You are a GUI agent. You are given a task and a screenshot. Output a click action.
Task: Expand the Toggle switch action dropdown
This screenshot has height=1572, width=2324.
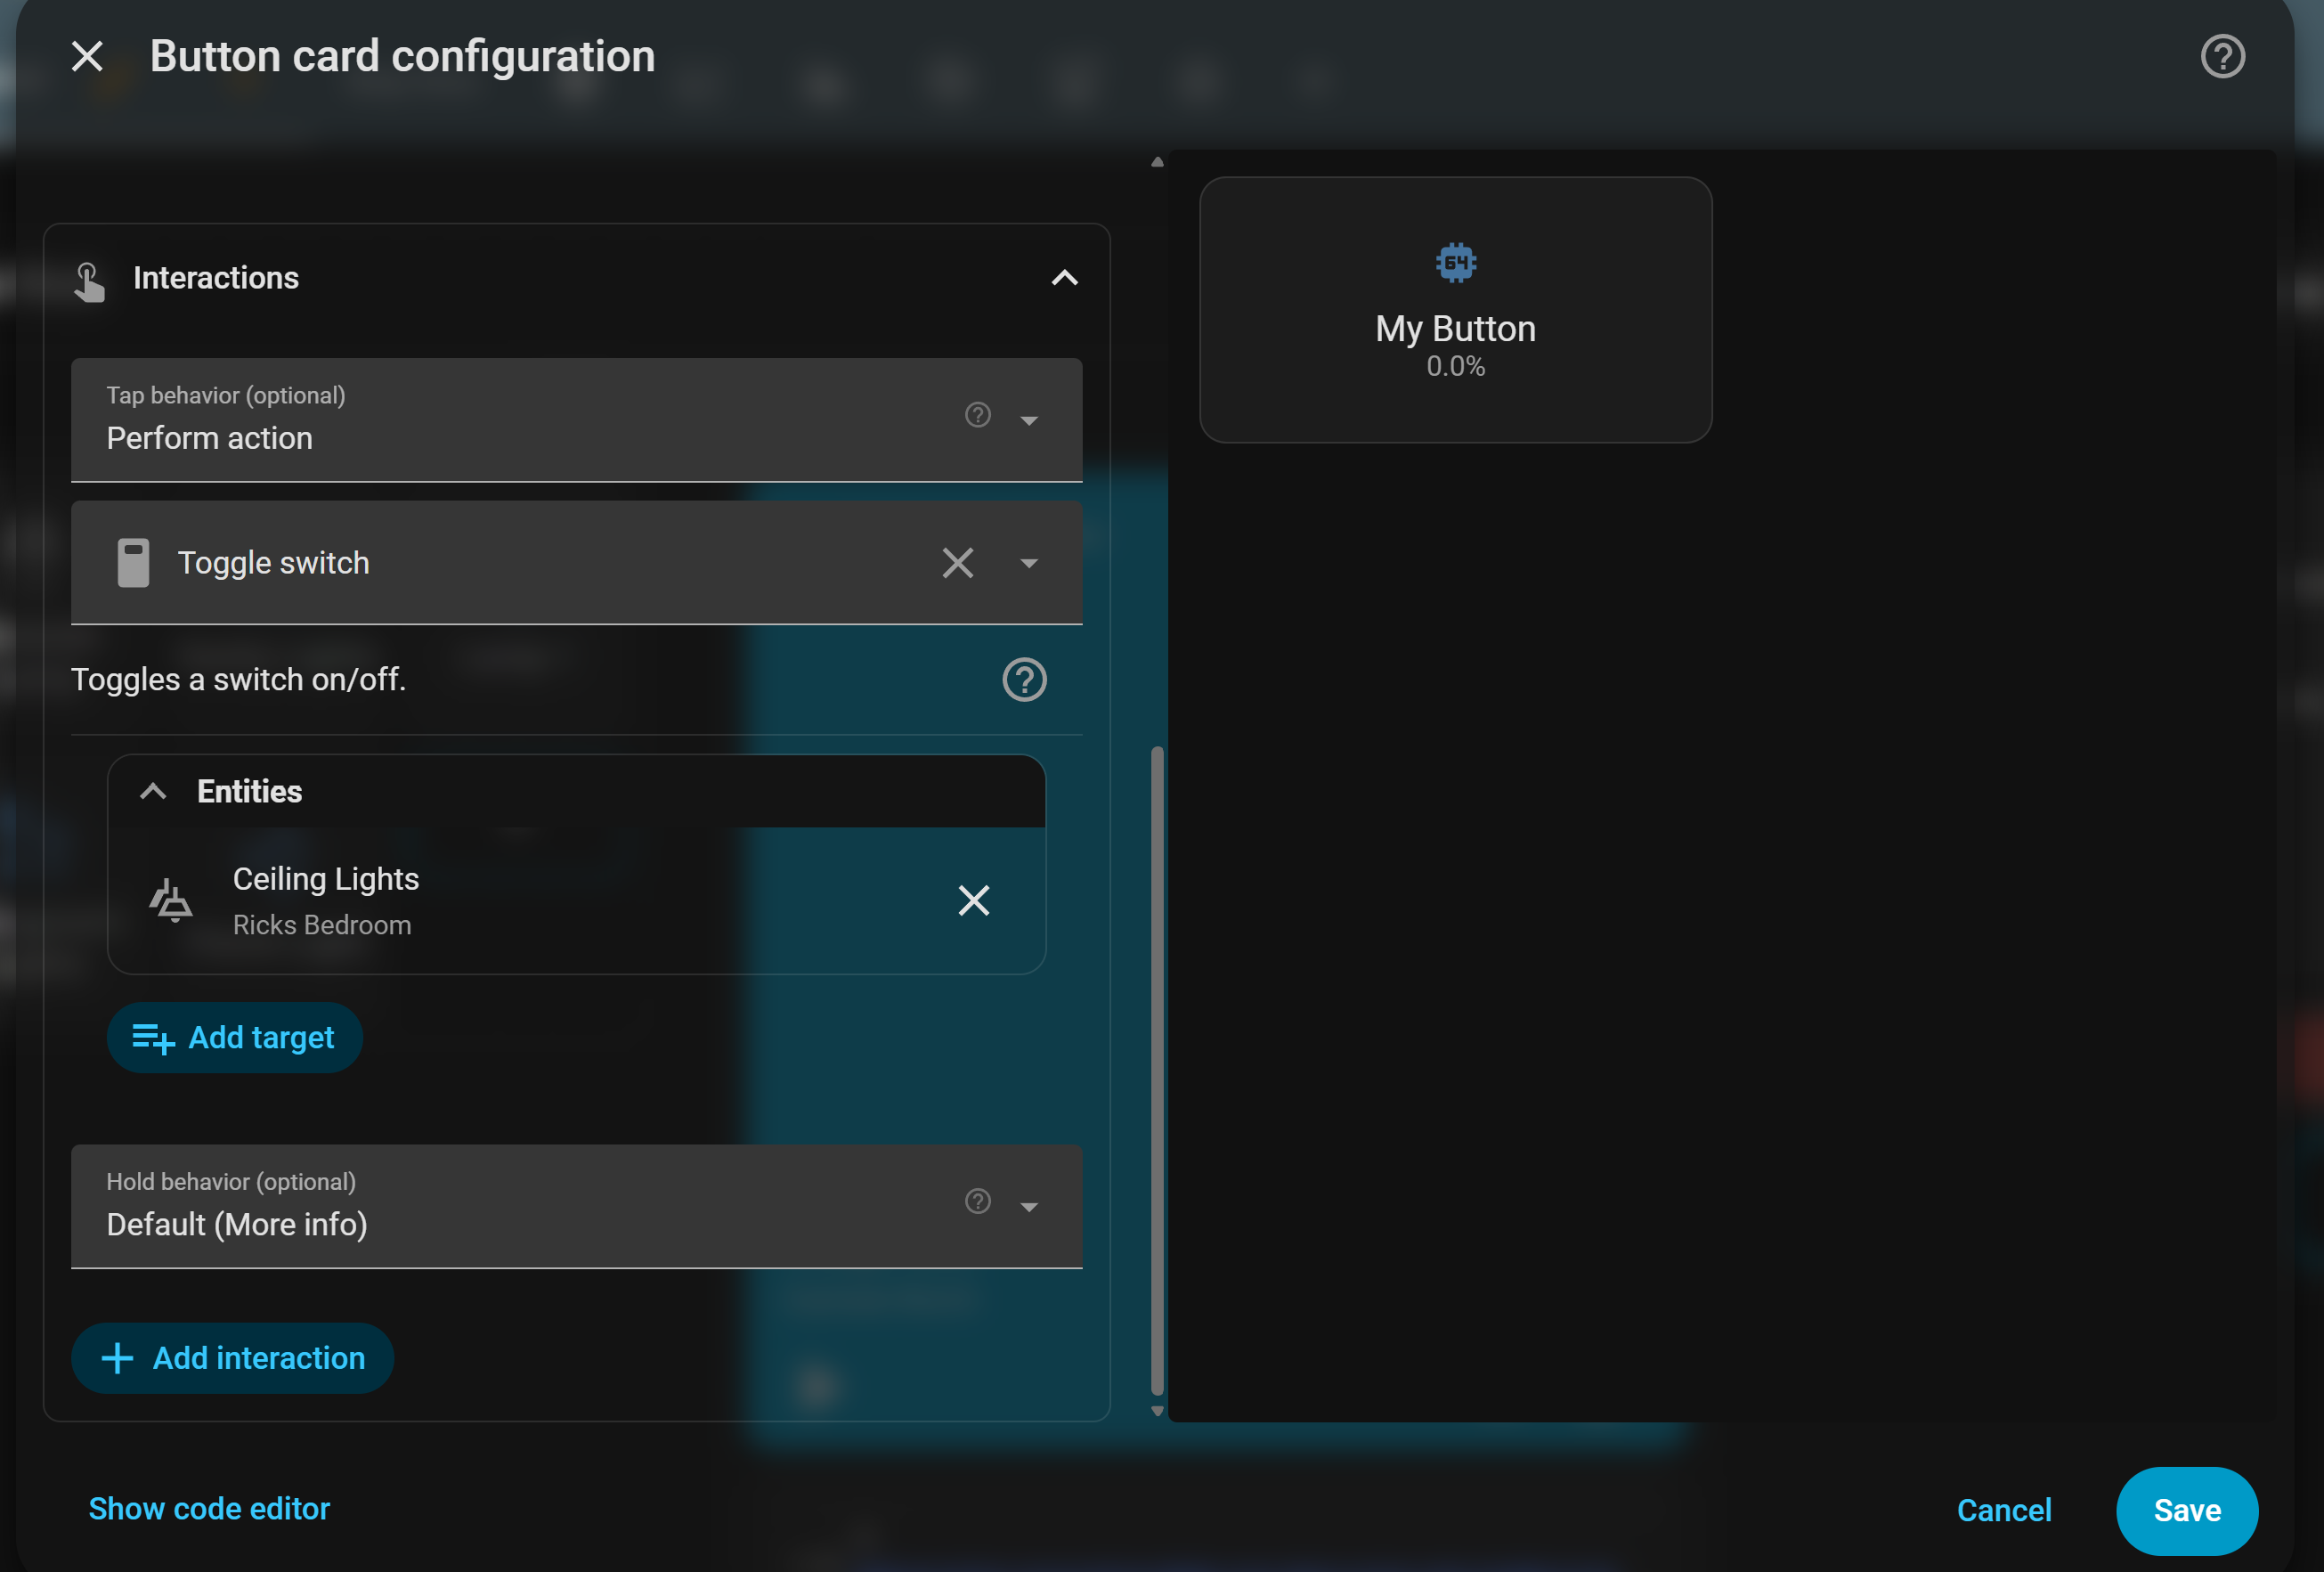pos(1029,563)
